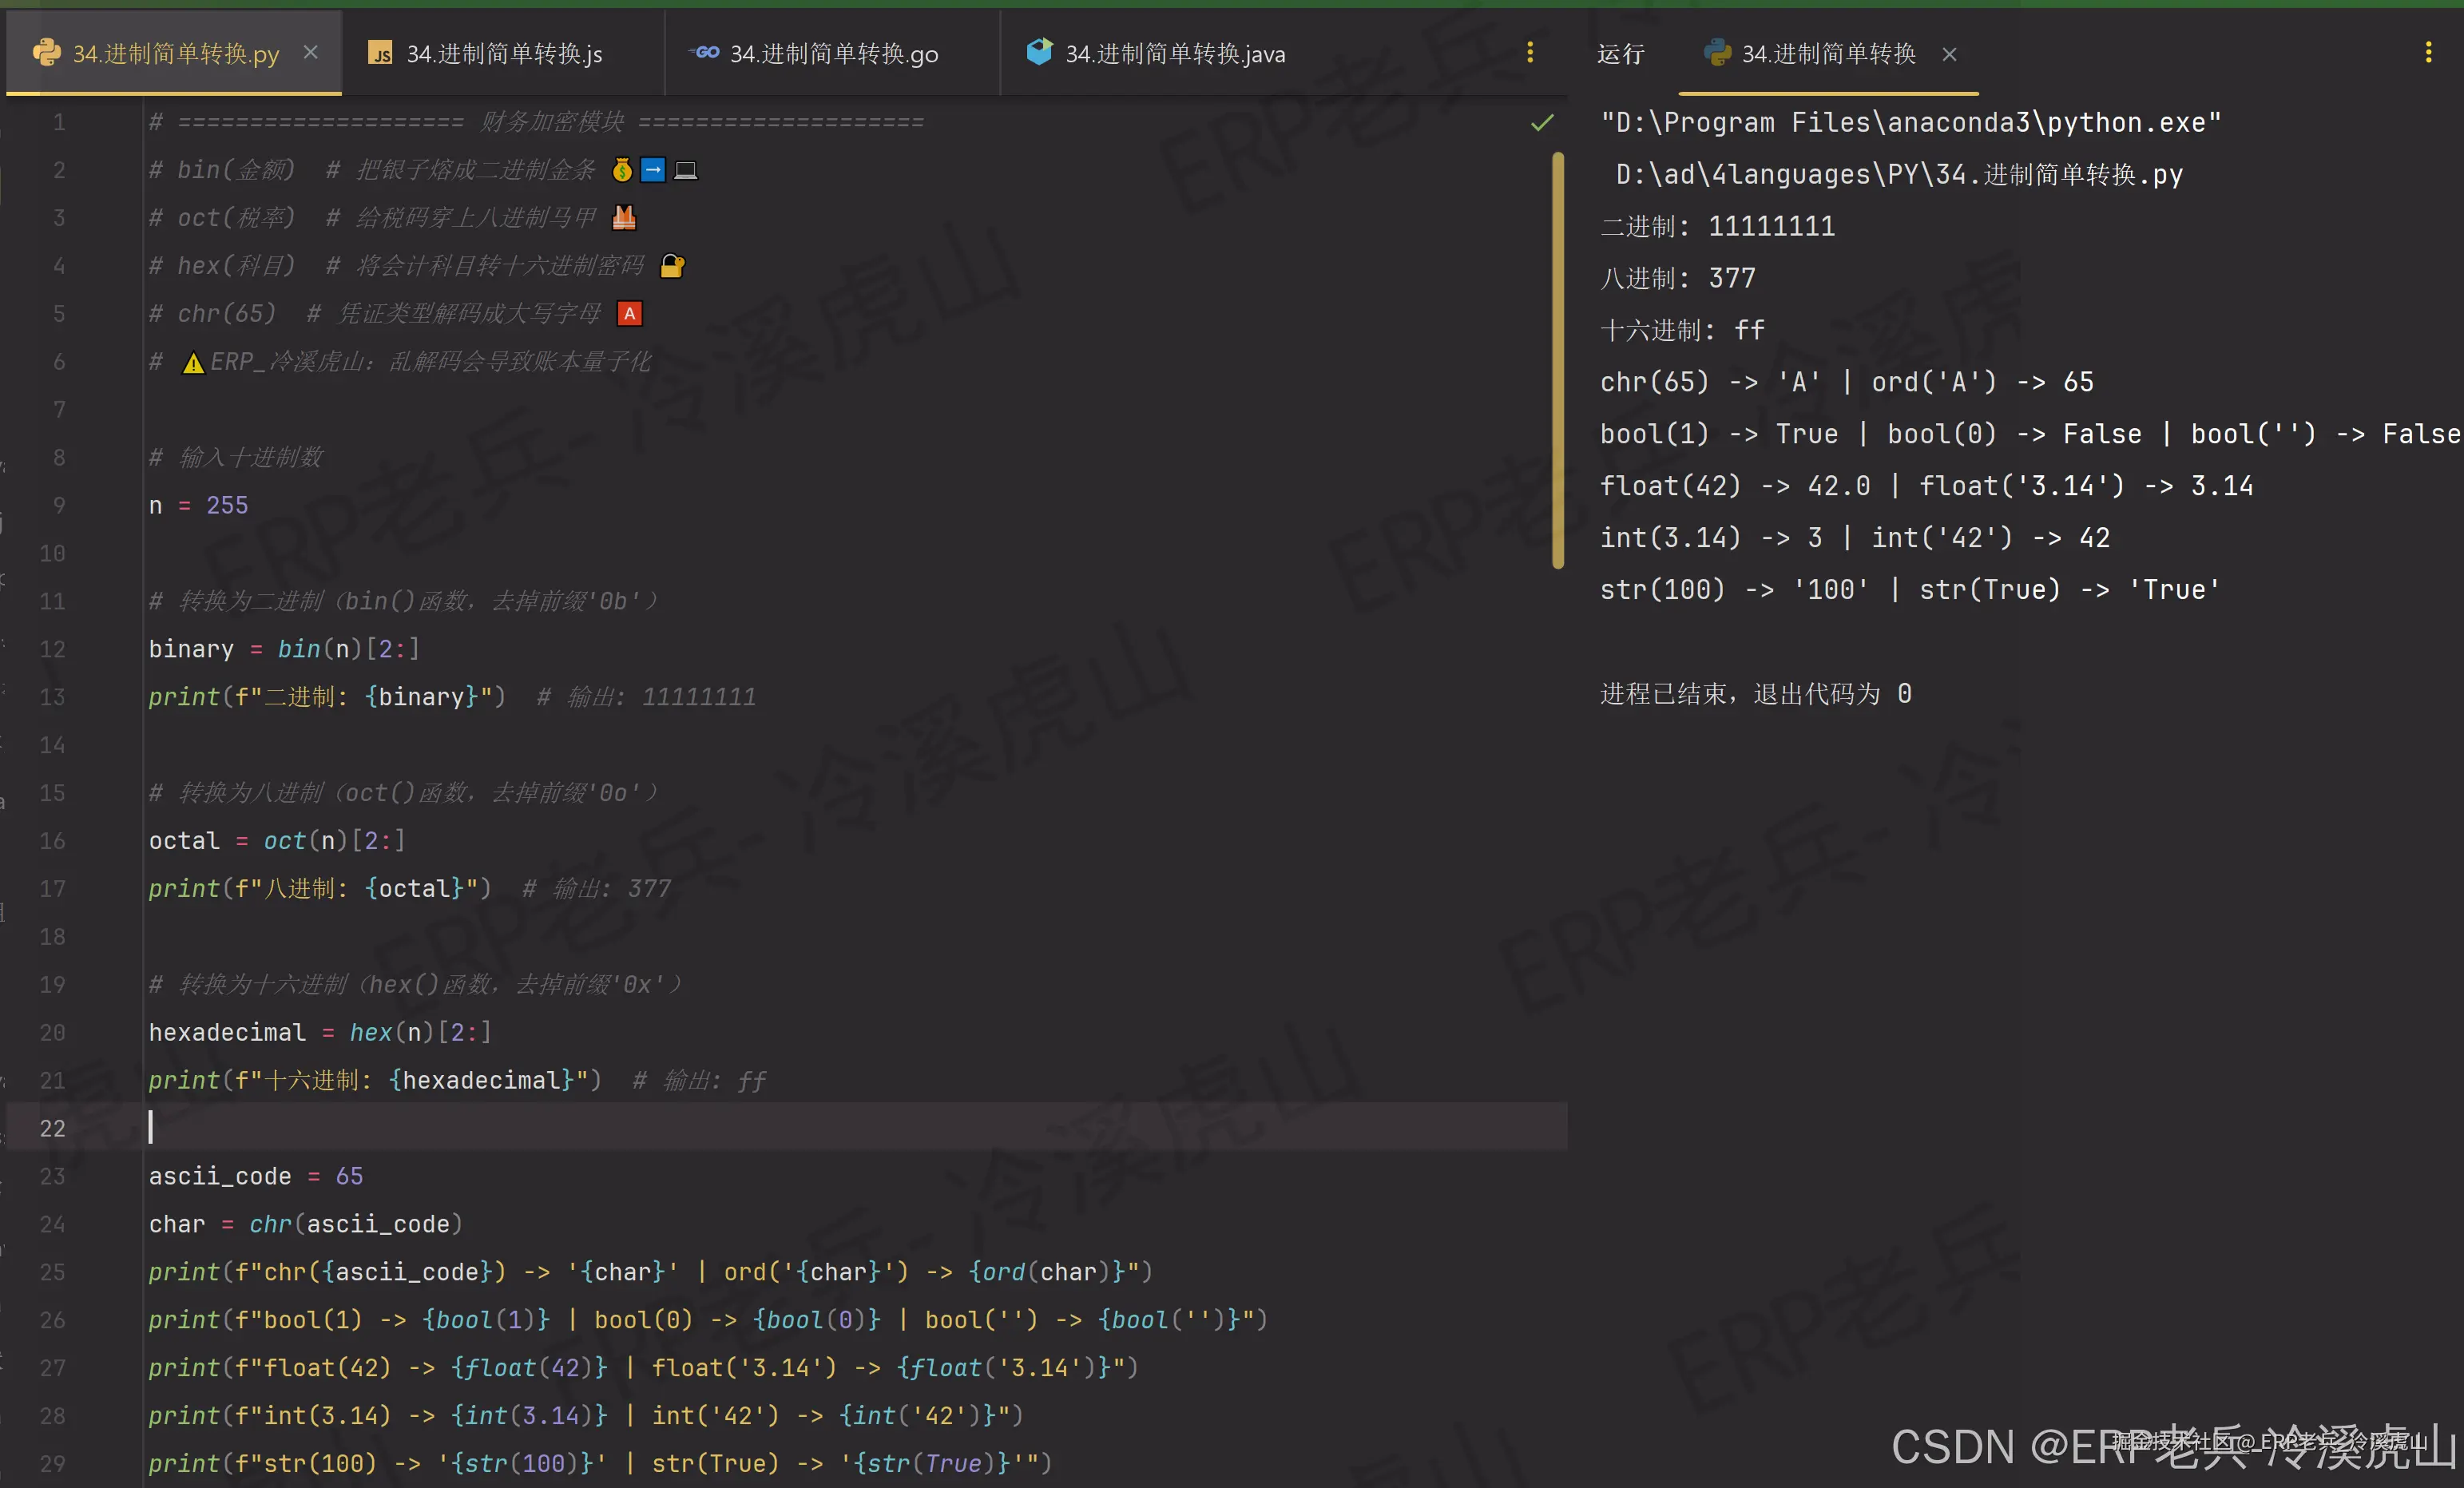Click the warning triangle icon on line 6
This screenshot has width=2464, height=1488.
[193, 363]
